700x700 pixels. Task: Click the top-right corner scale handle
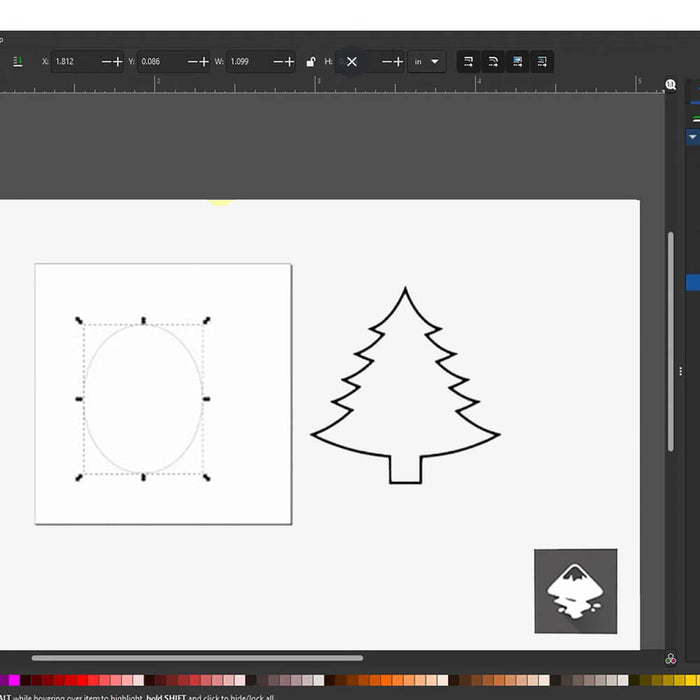click(x=207, y=320)
